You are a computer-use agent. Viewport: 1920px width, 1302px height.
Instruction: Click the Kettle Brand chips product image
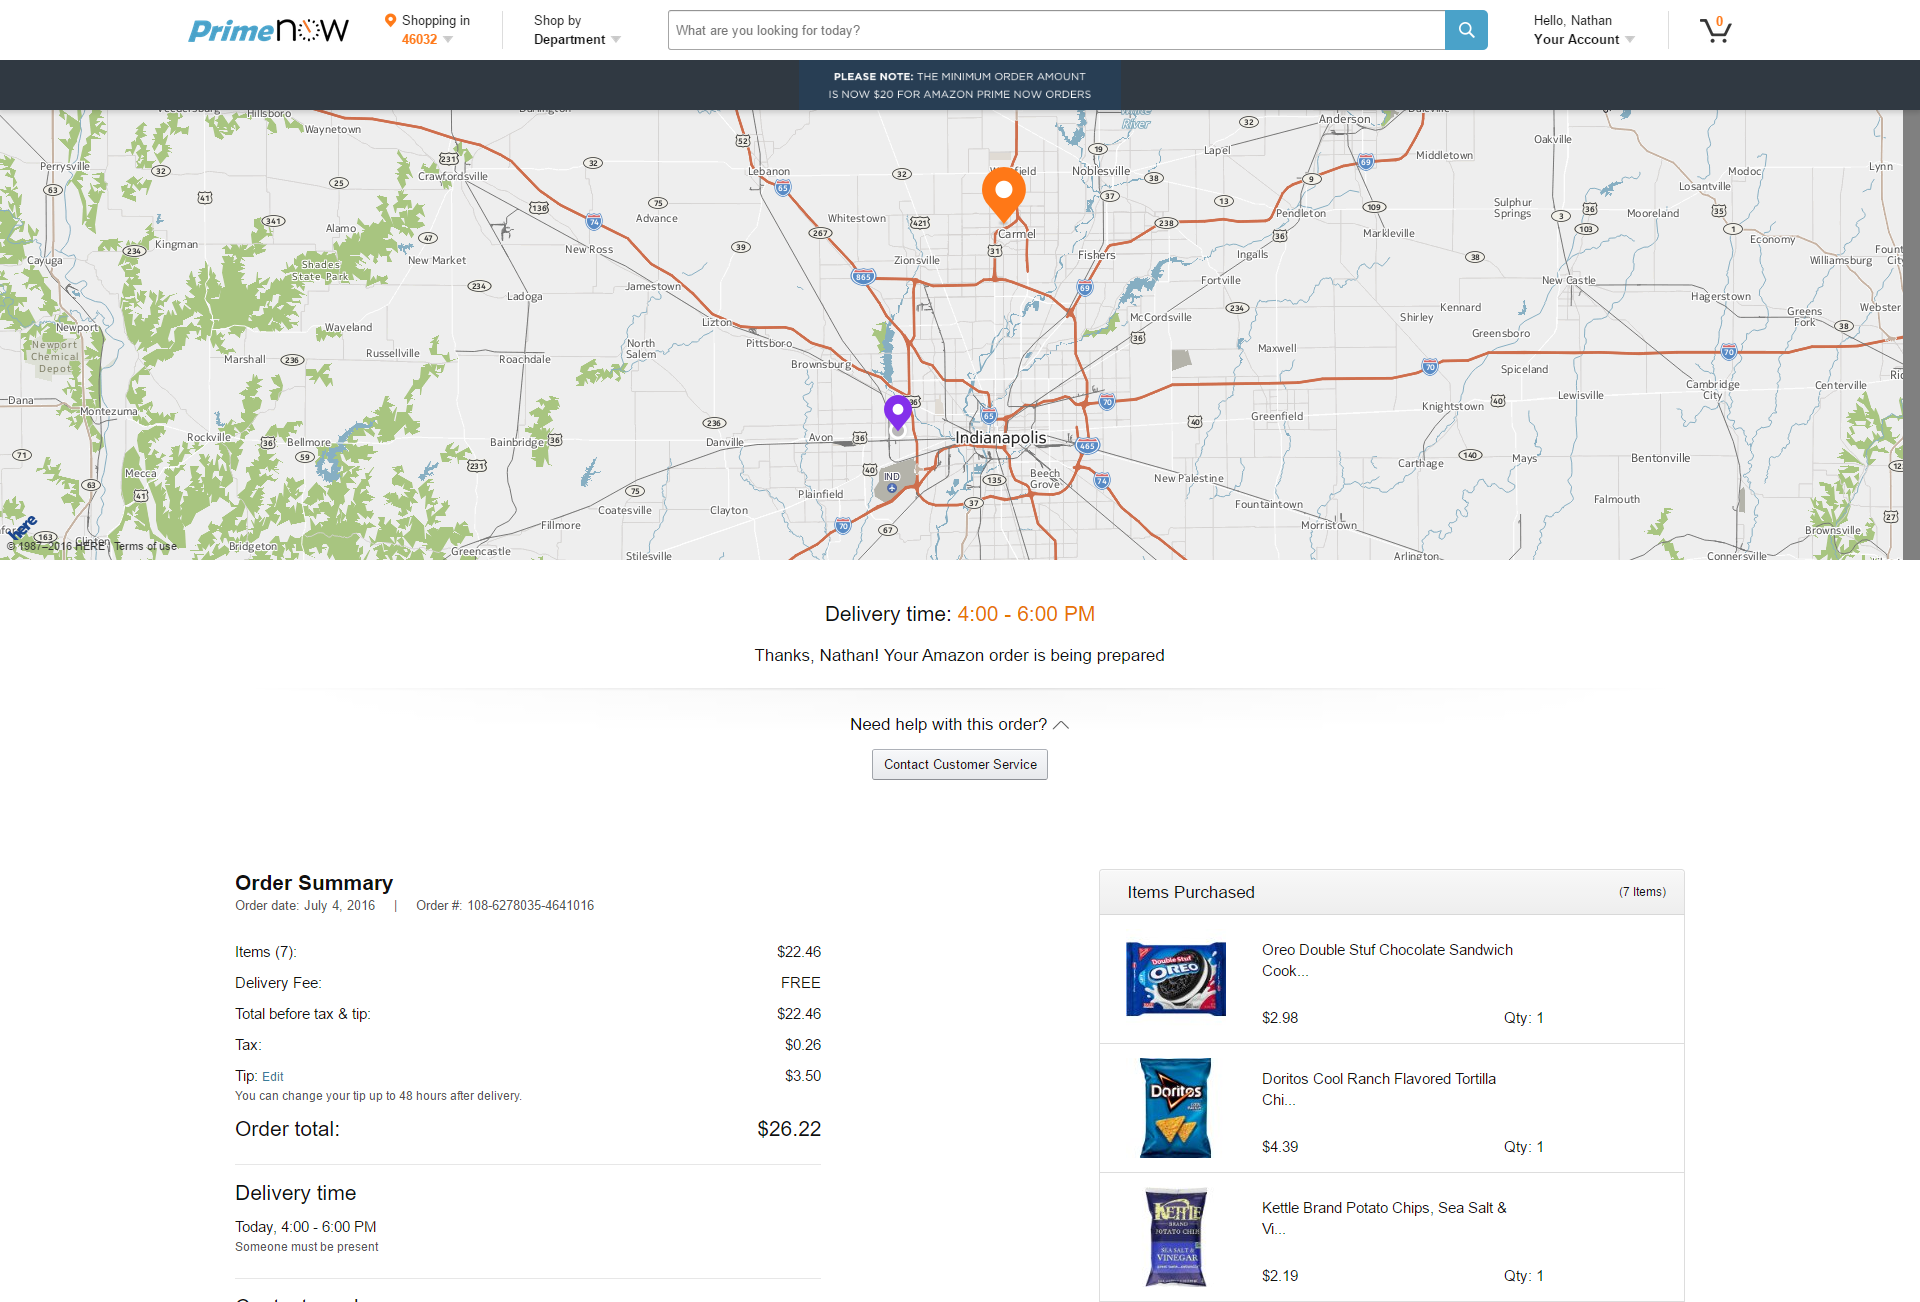(1175, 1237)
